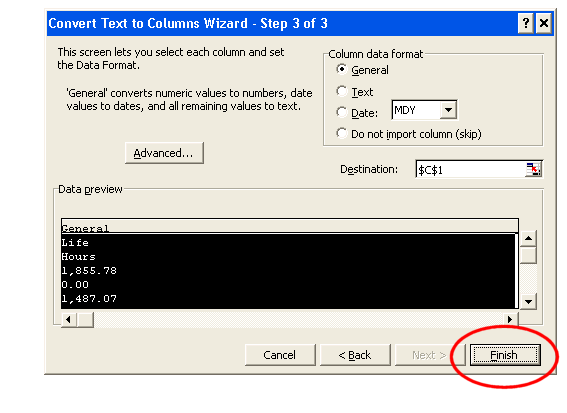This screenshot has width=567, height=413.
Task: Open the Advanced settings dialog
Action: tap(164, 153)
